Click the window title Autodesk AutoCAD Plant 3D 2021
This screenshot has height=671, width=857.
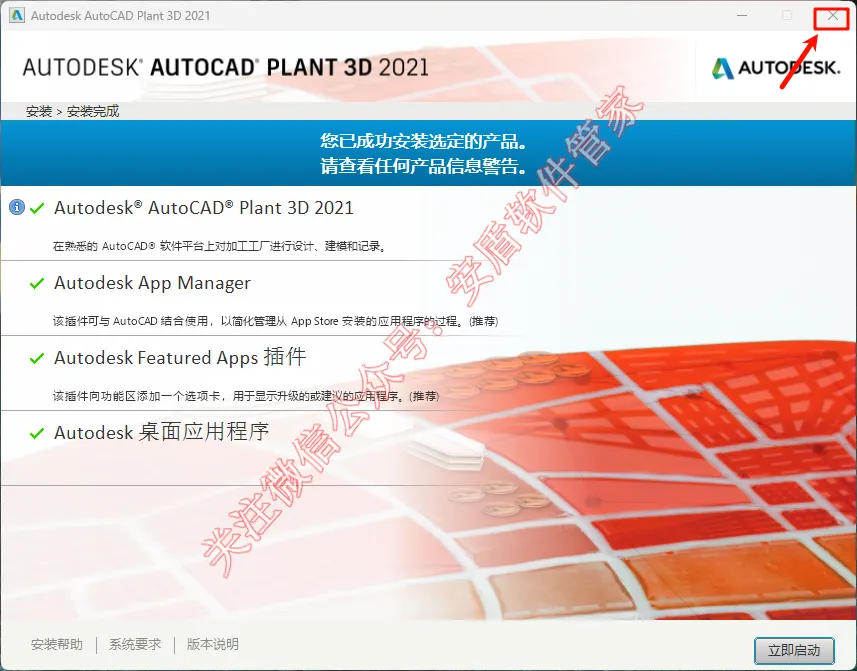[120, 16]
